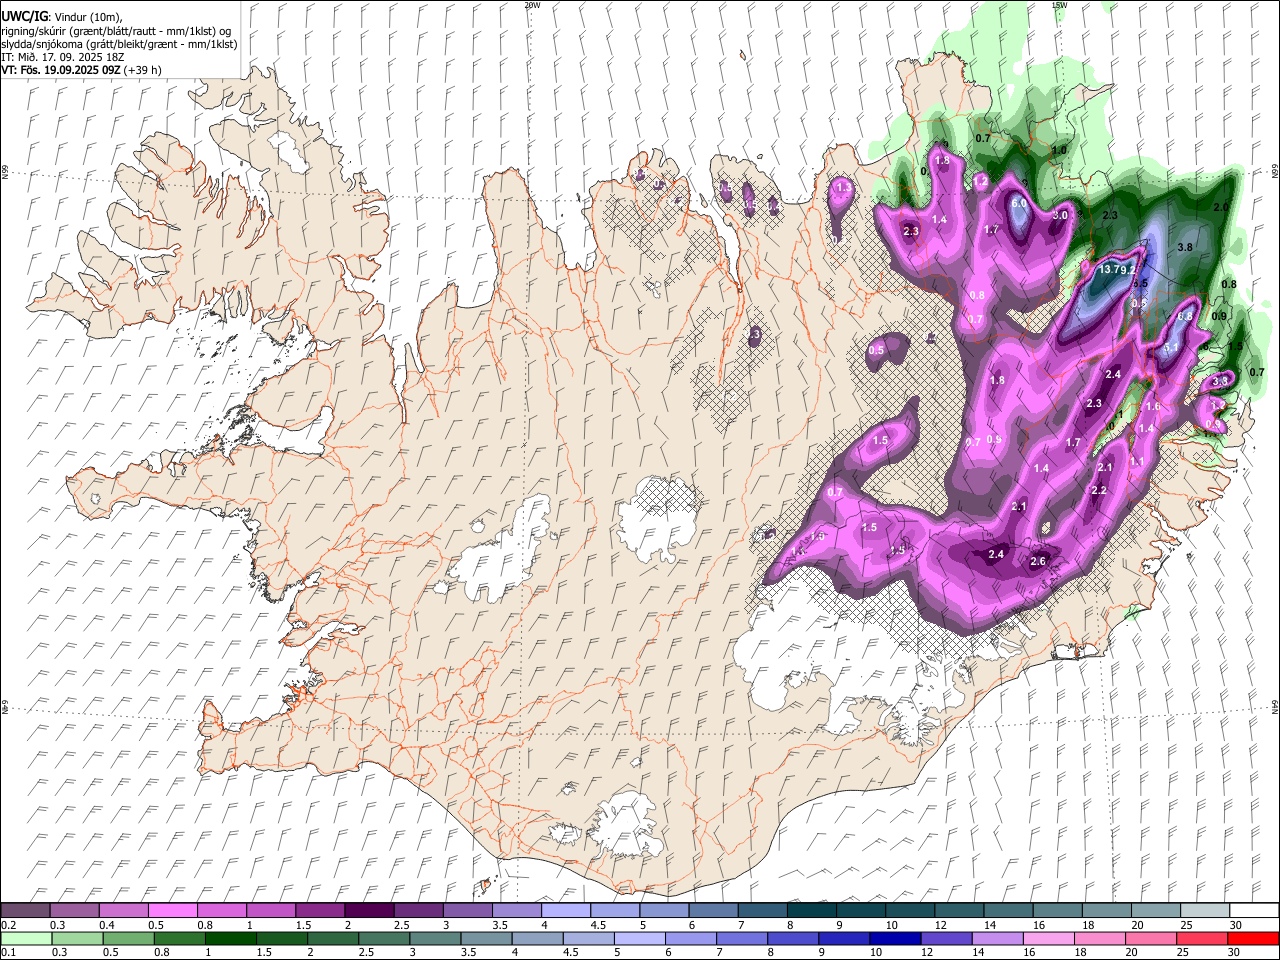The height and width of the screenshot is (960, 1280).
Task: Click the 30 label on the upper snow scale
Action: (1235, 925)
